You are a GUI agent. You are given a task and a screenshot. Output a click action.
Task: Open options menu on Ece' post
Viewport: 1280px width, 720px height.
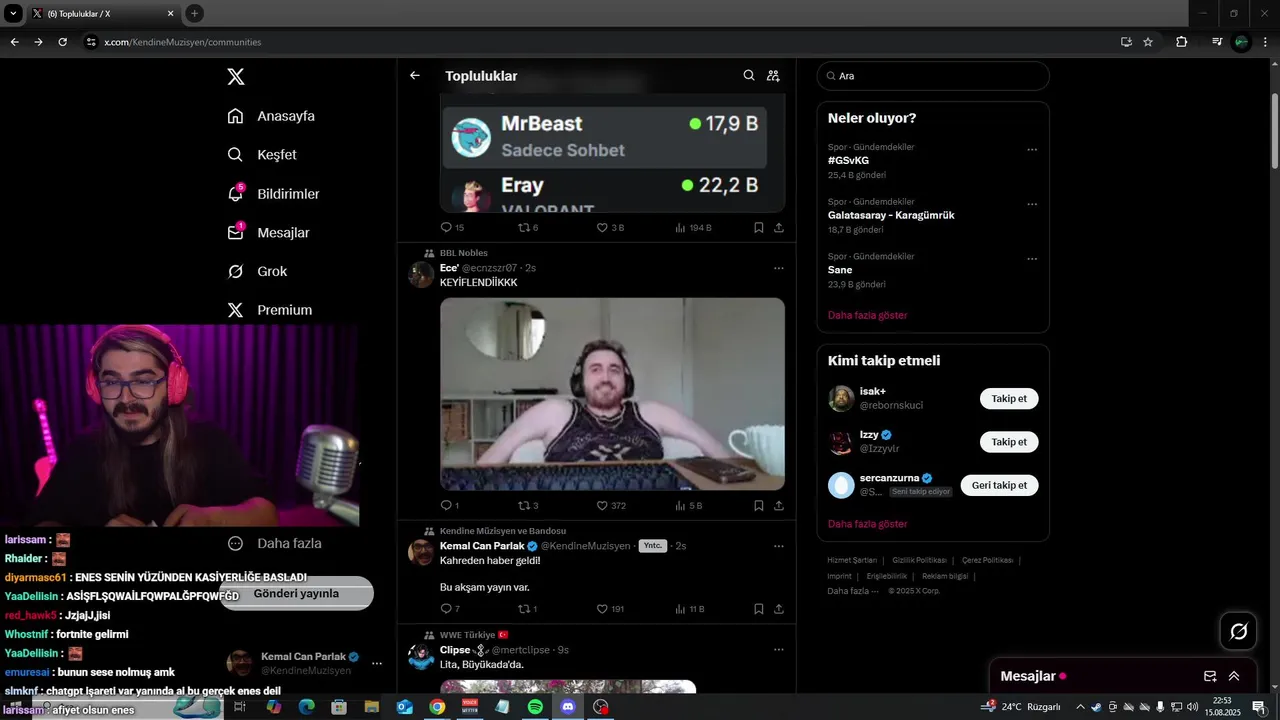[779, 268]
